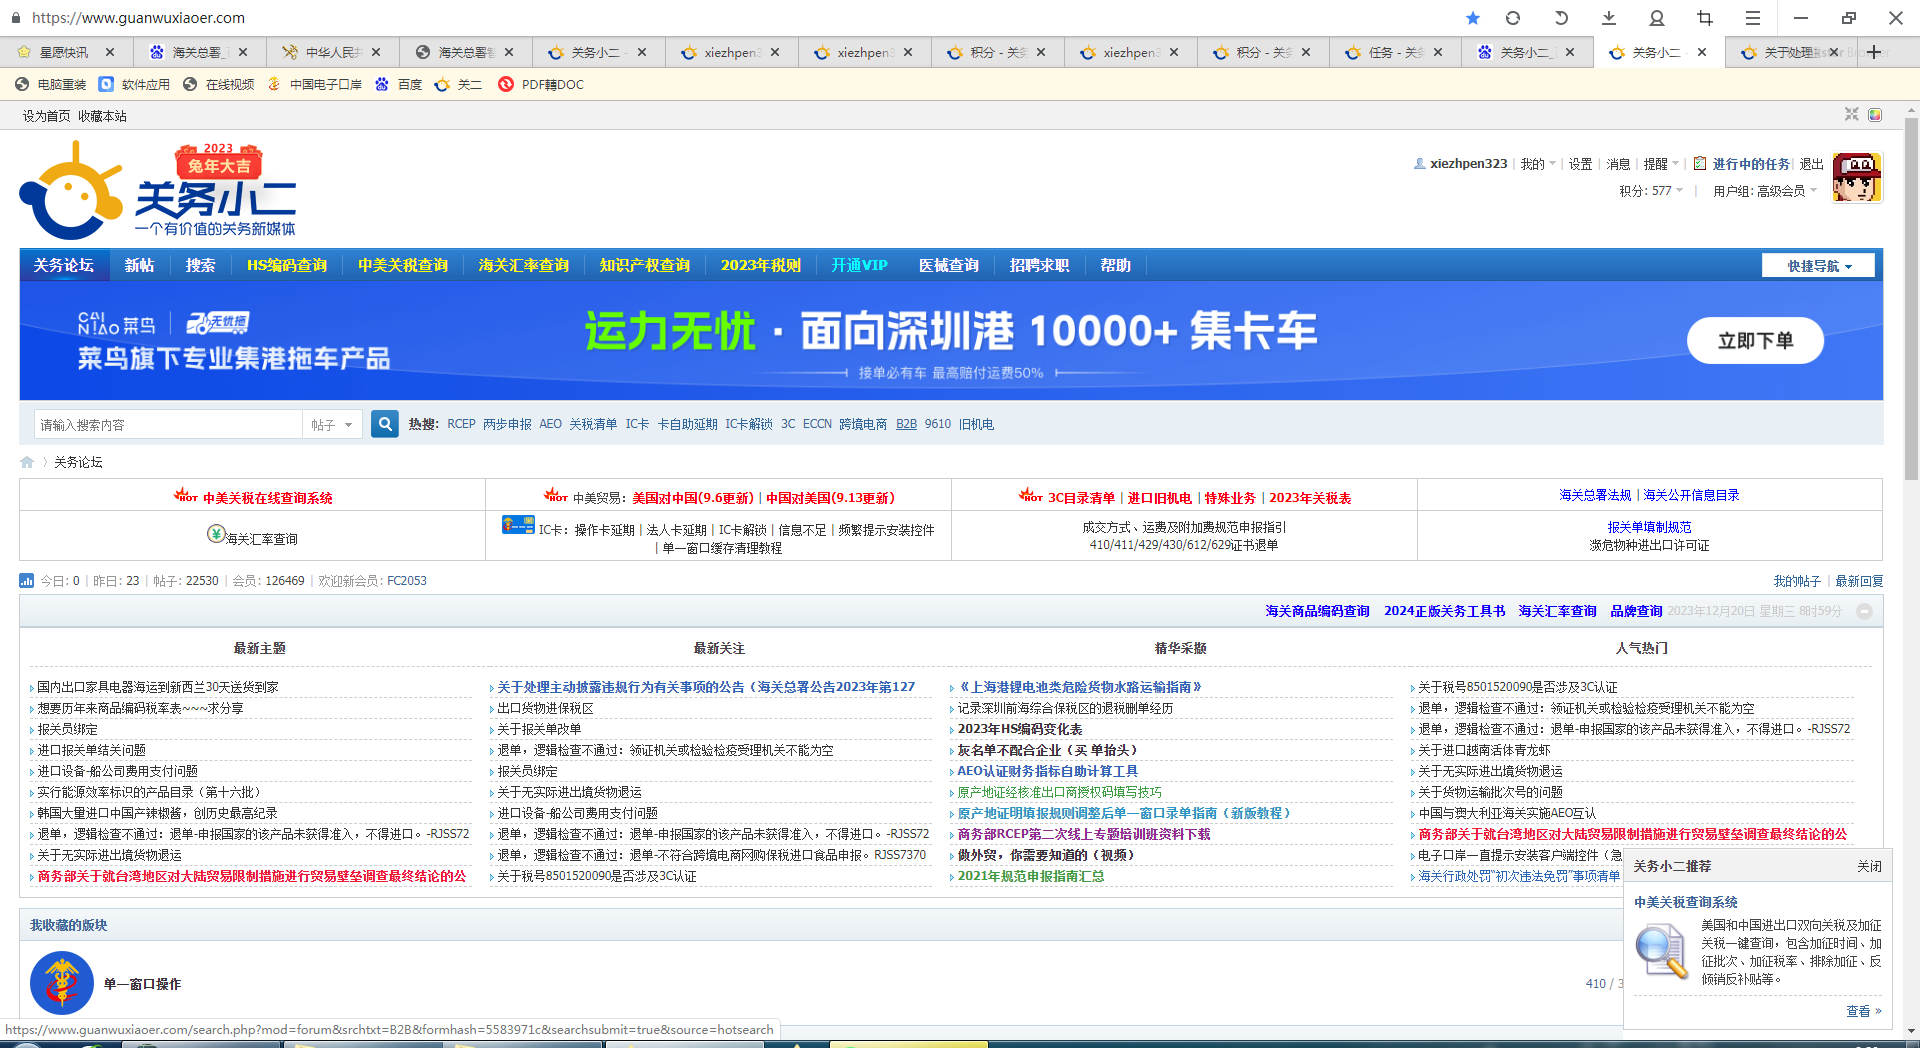This screenshot has height=1048, width=1920.
Task: Open the 电脑重装 bookmark
Action: (x=51, y=85)
